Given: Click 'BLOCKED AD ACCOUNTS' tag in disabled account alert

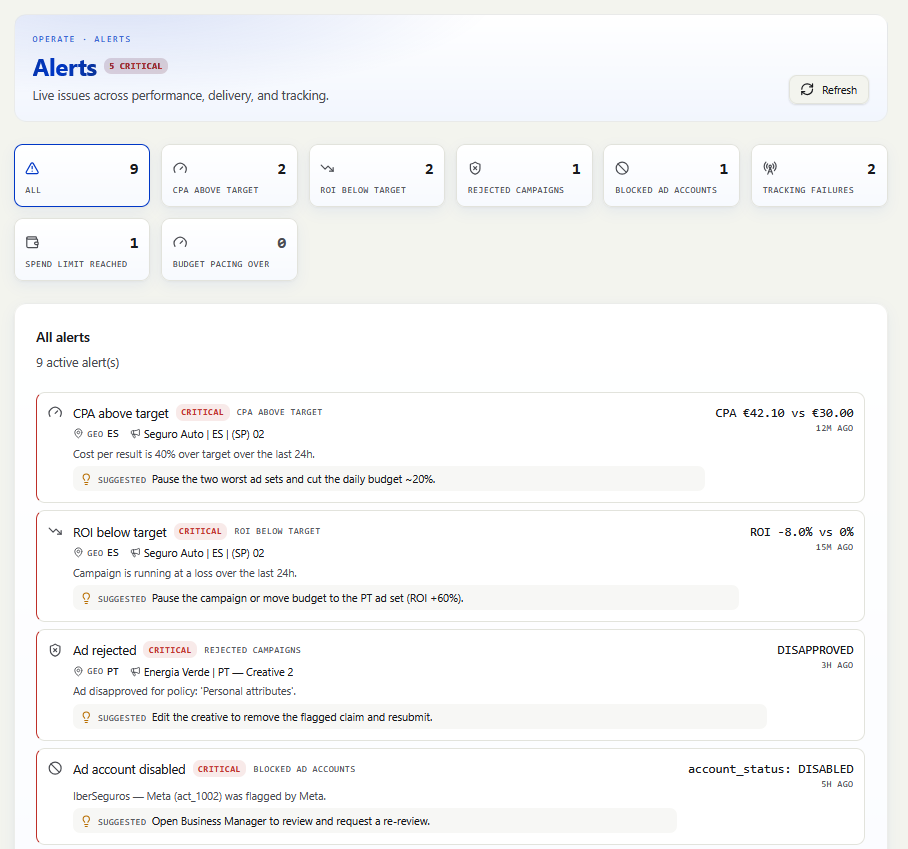Looking at the screenshot, I should coord(304,769).
